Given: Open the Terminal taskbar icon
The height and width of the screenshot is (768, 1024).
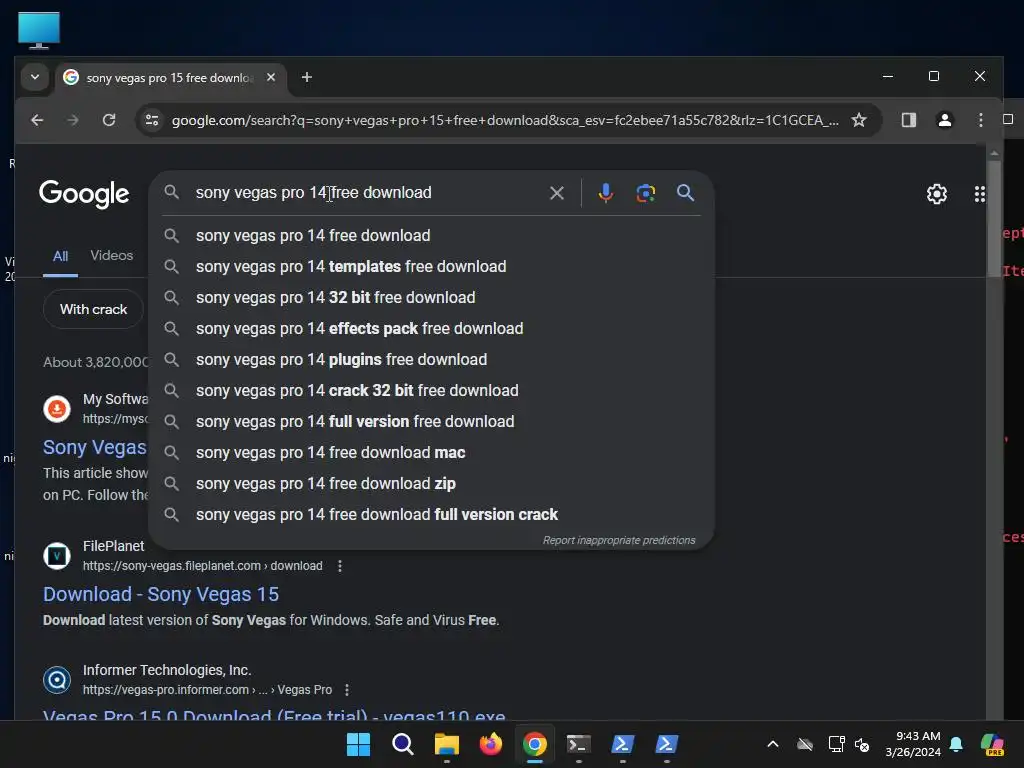Looking at the screenshot, I should tap(579, 744).
